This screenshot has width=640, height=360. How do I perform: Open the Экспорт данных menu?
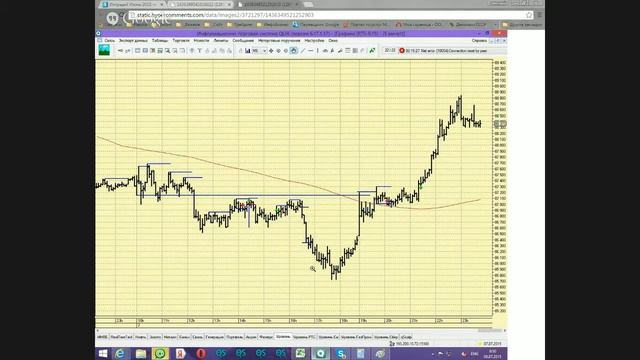133,41
